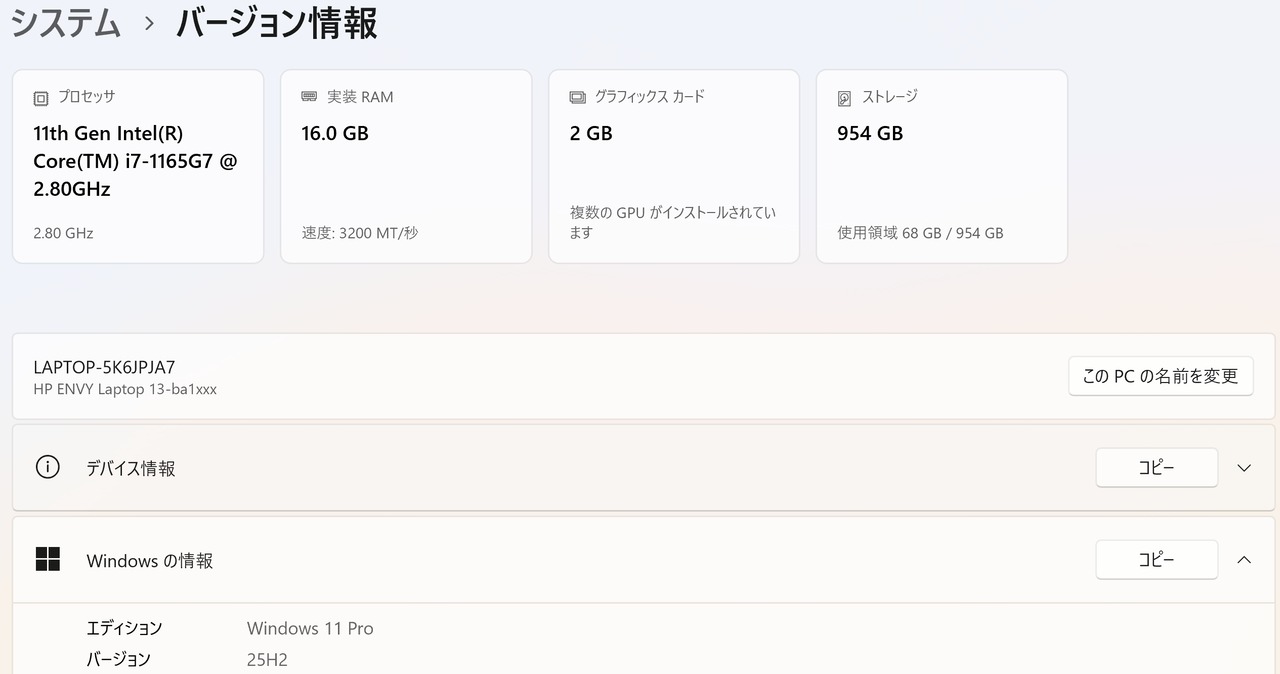The width and height of the screenshot is (1280, 674).
Task: Click the Windows の情報 header row
Action: pos(644,560)
